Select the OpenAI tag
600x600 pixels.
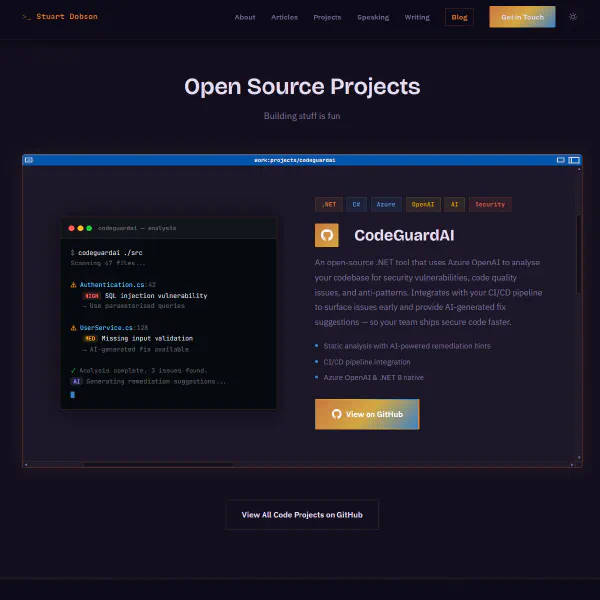(x=423, y=204)
